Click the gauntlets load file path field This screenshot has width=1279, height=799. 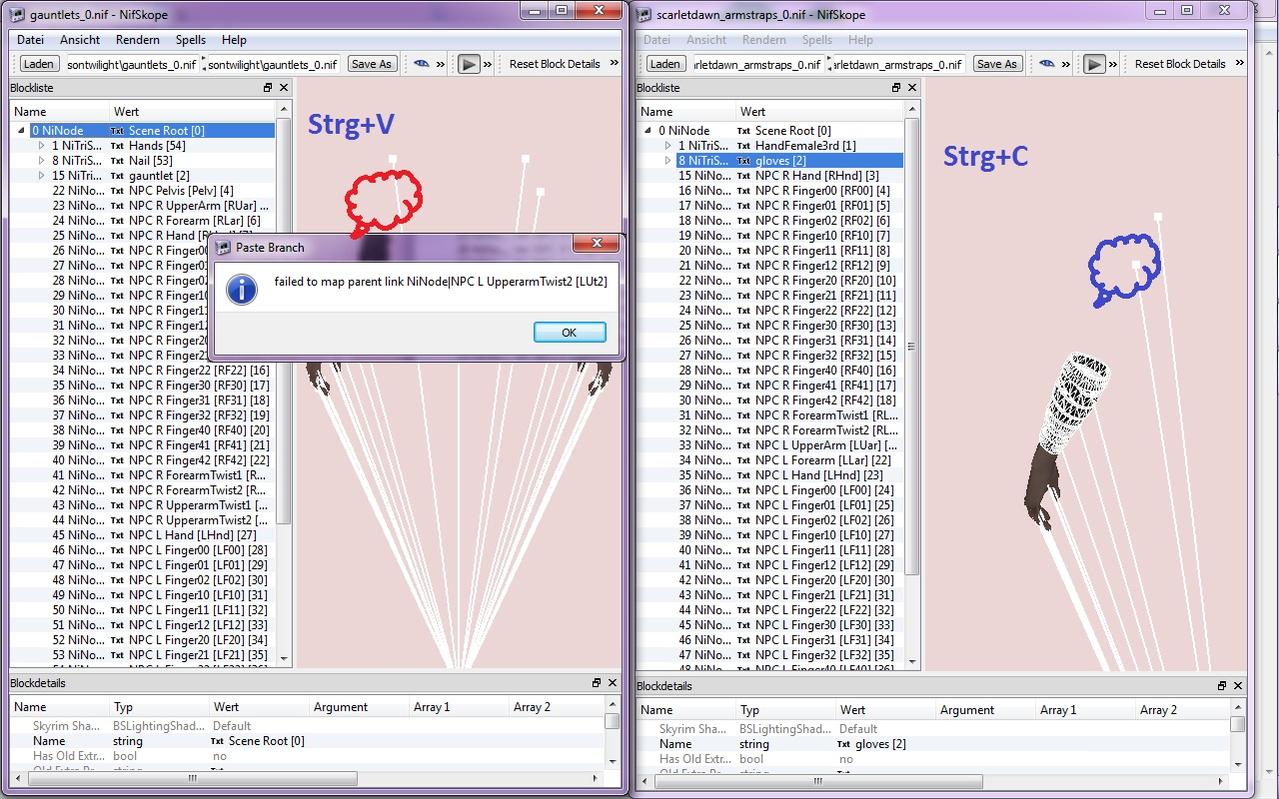131,64
